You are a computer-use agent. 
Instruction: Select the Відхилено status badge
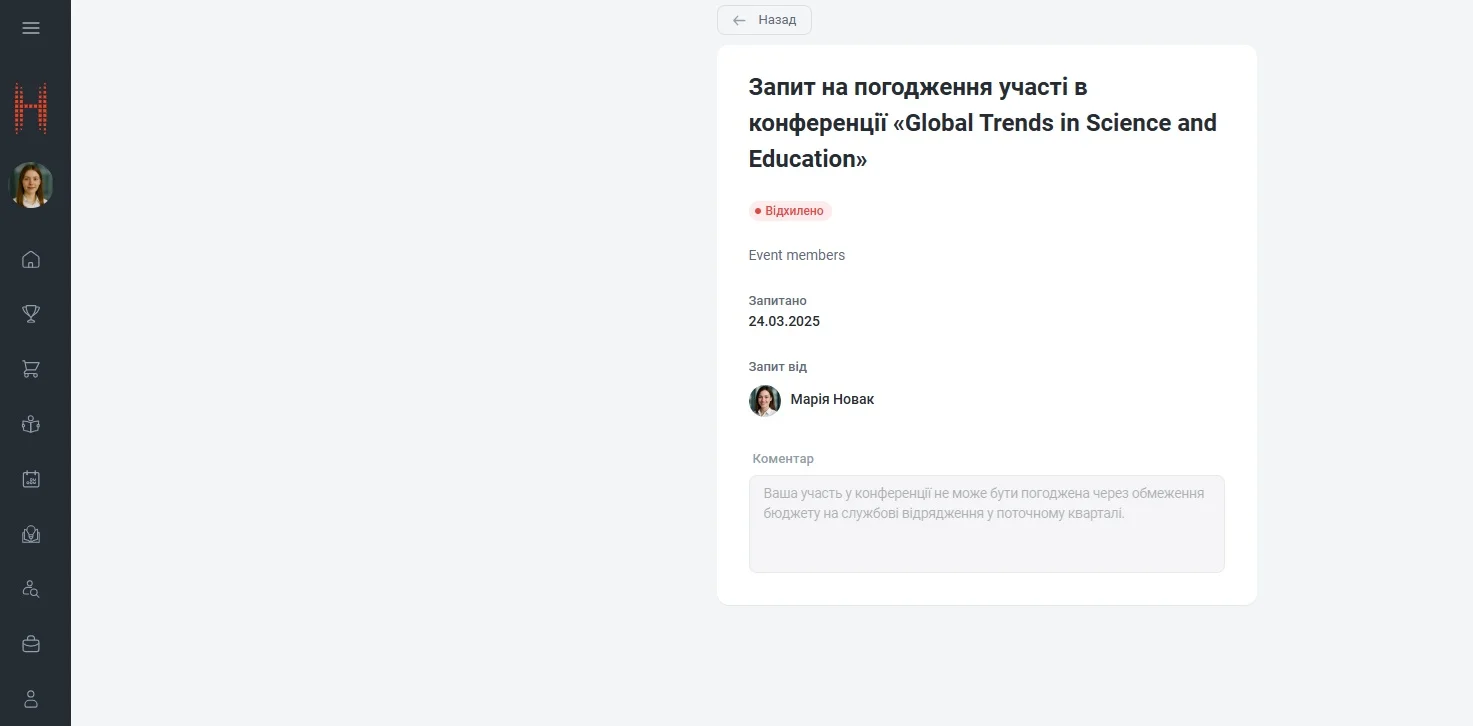790,210
